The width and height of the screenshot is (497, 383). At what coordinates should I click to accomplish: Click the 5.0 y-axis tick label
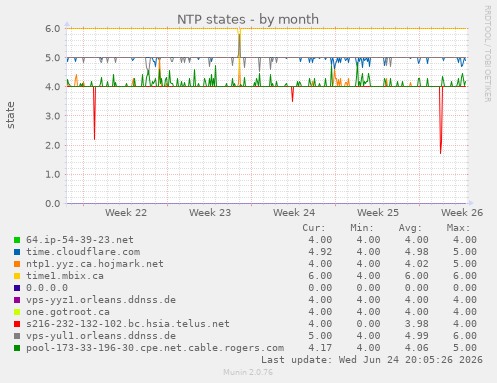pos(53,58)
